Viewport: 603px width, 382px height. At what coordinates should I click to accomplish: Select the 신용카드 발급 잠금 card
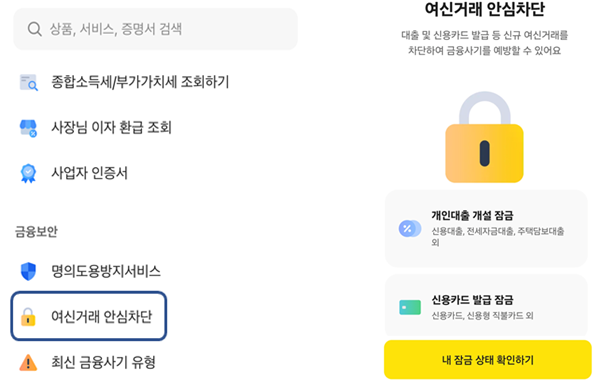pos(486,307)
